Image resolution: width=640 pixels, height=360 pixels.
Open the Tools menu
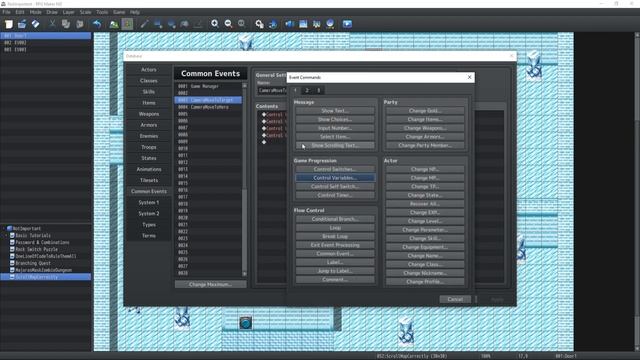click(102, 12)
